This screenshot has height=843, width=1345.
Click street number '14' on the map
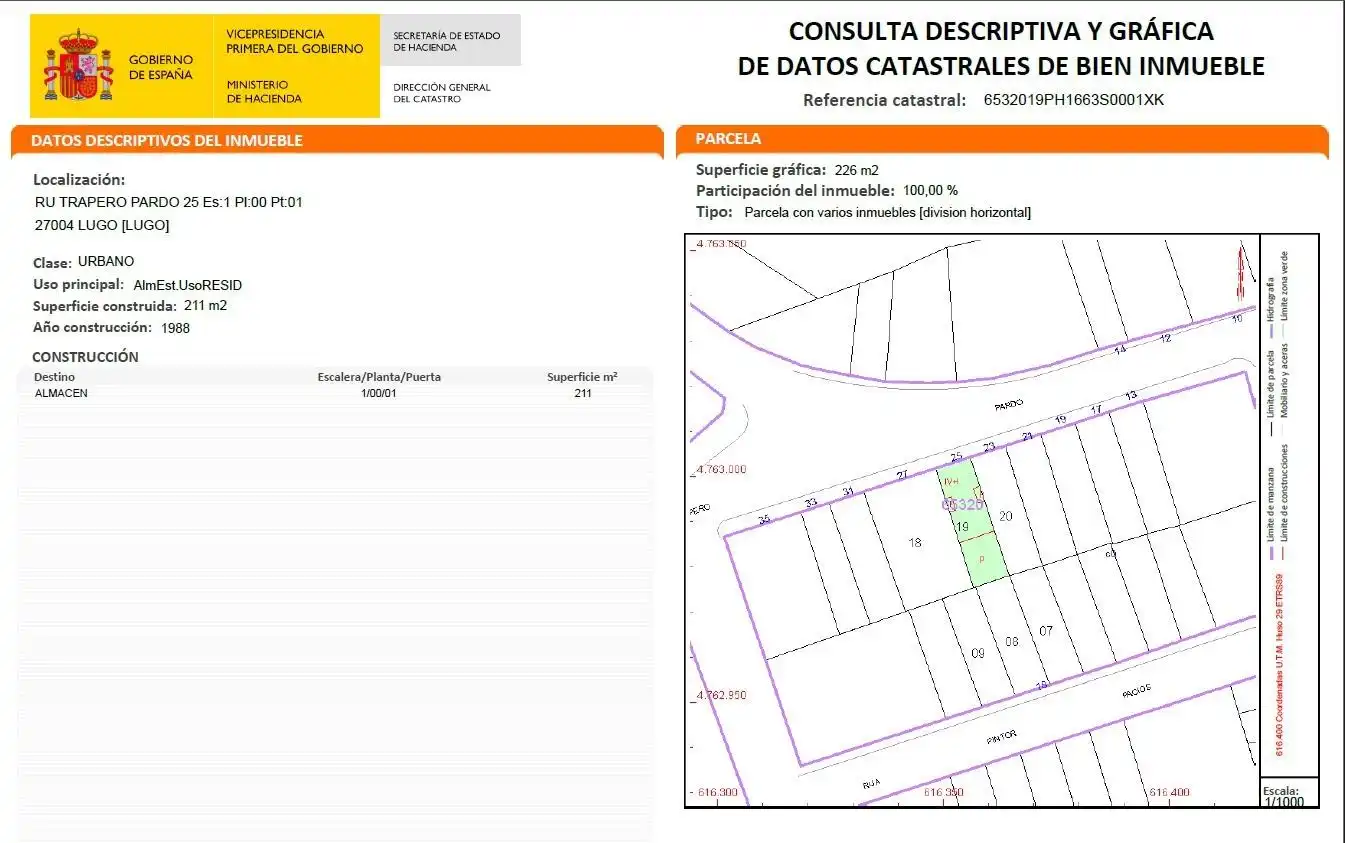[x=1120, y=350]
